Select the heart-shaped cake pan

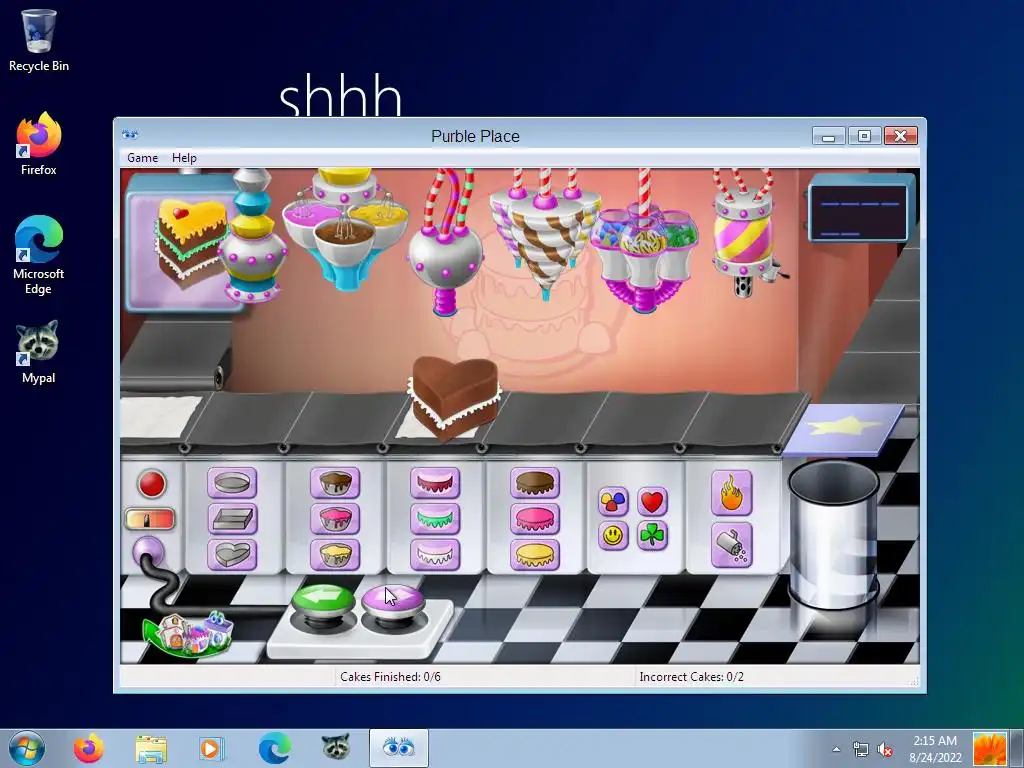[232, 555]
